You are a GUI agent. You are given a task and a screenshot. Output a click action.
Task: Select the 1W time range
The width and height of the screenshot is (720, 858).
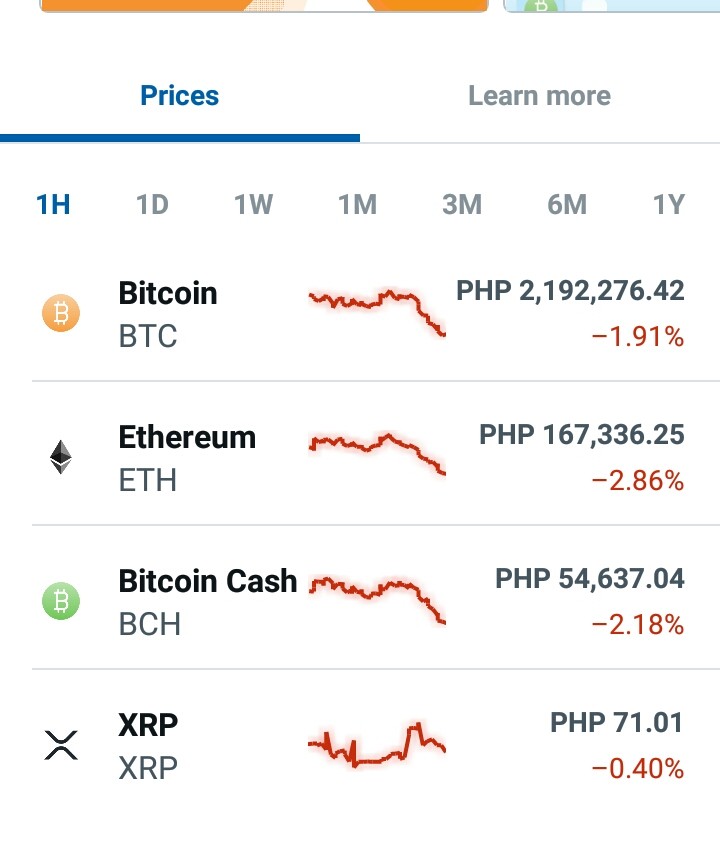click(x=253, y=205)
